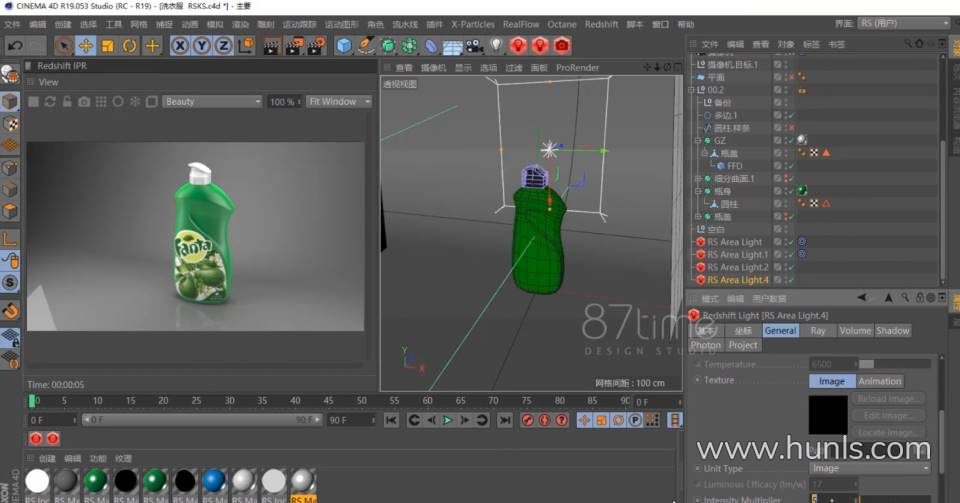Screen dimensions: 960x503
Task: Activate the Move tool
Action: click(x=86, y=46)
